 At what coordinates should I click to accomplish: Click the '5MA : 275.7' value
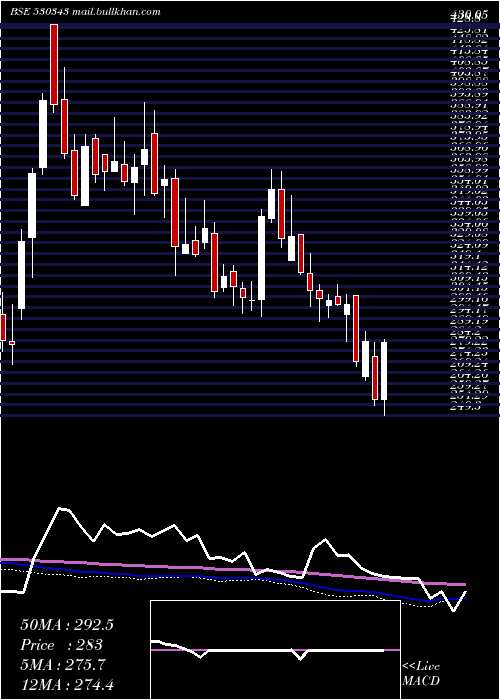pos(63,665)
